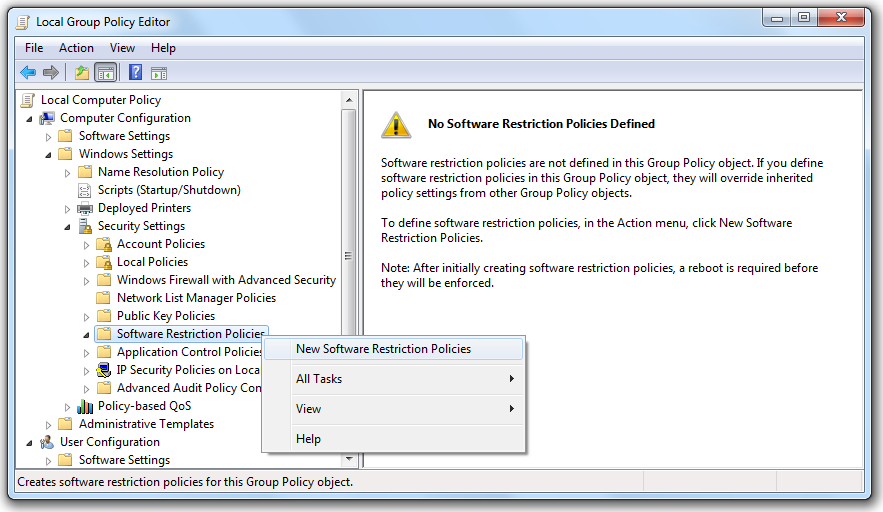The width and height of the screenshot is (883, 512).
Task: Open the All Tasks submenu
Action: (x=394, y=379)
